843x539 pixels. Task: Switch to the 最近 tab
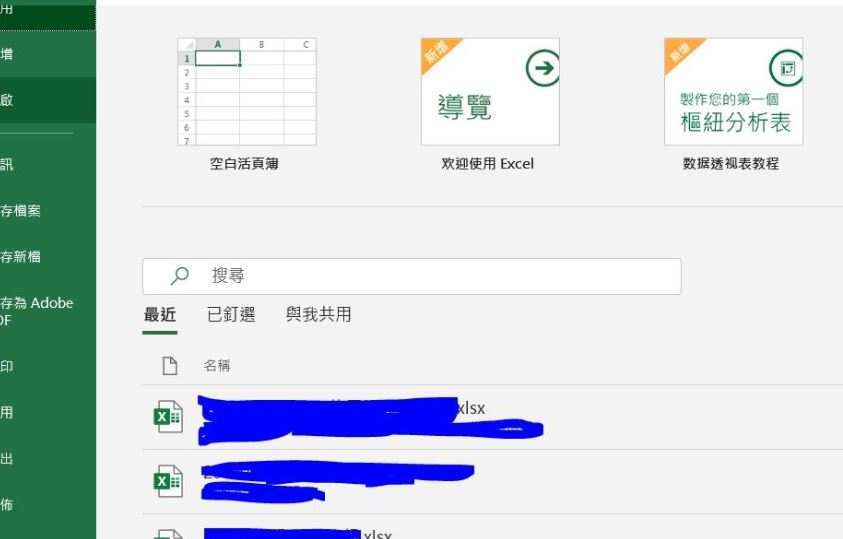160,314
